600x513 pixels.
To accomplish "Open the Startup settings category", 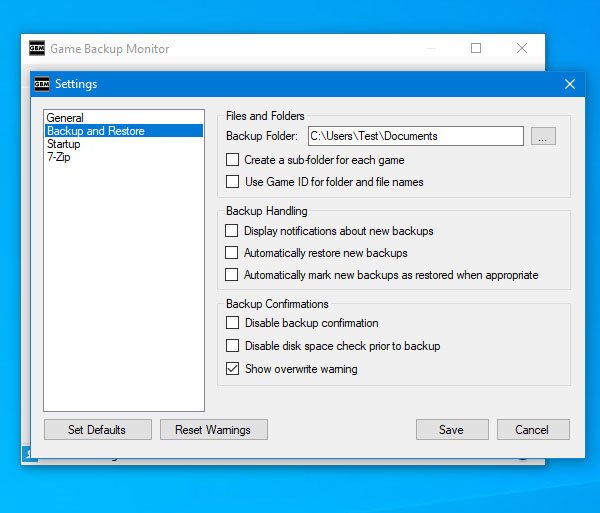I will 124,144.
